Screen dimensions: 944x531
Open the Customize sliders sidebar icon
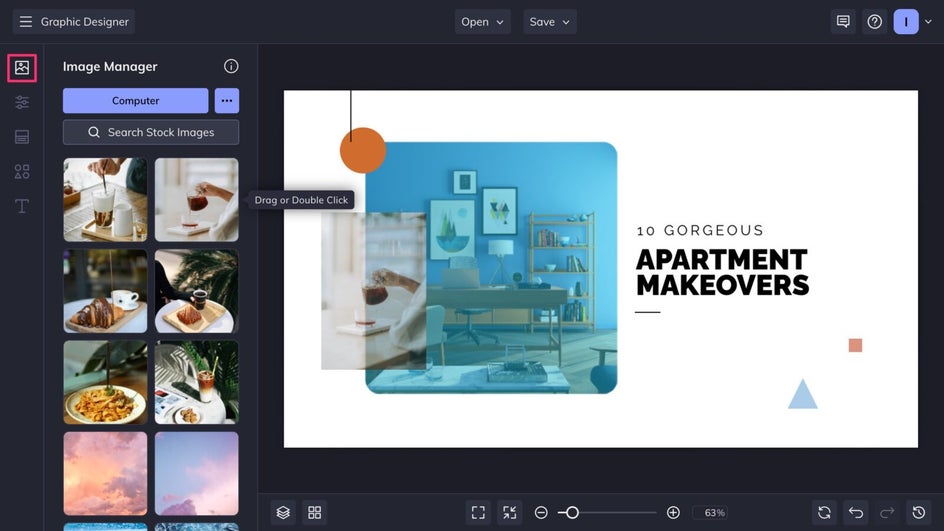(x=22, y=102)
